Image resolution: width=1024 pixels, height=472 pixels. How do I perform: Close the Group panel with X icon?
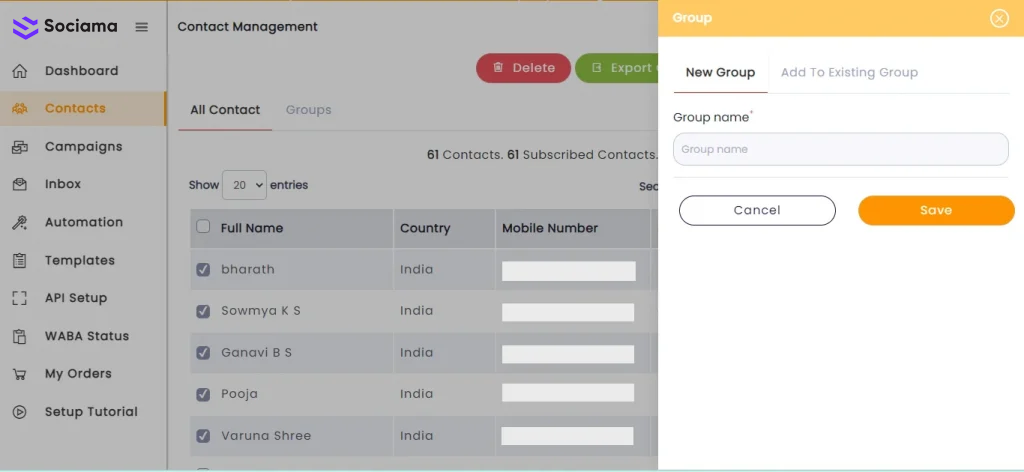click(x=998, y=18)
